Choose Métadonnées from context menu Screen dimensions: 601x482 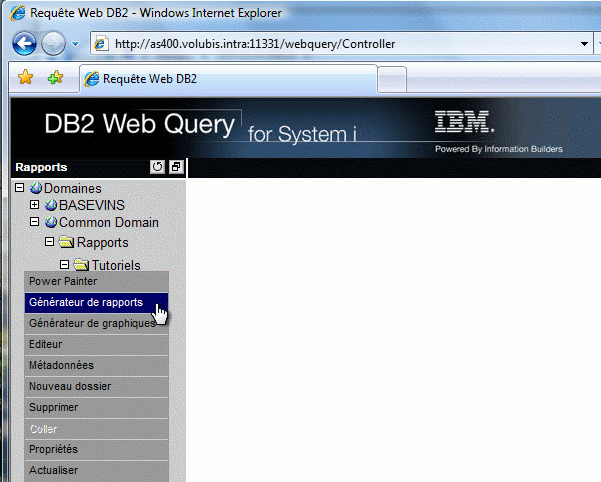click(97, 366)
